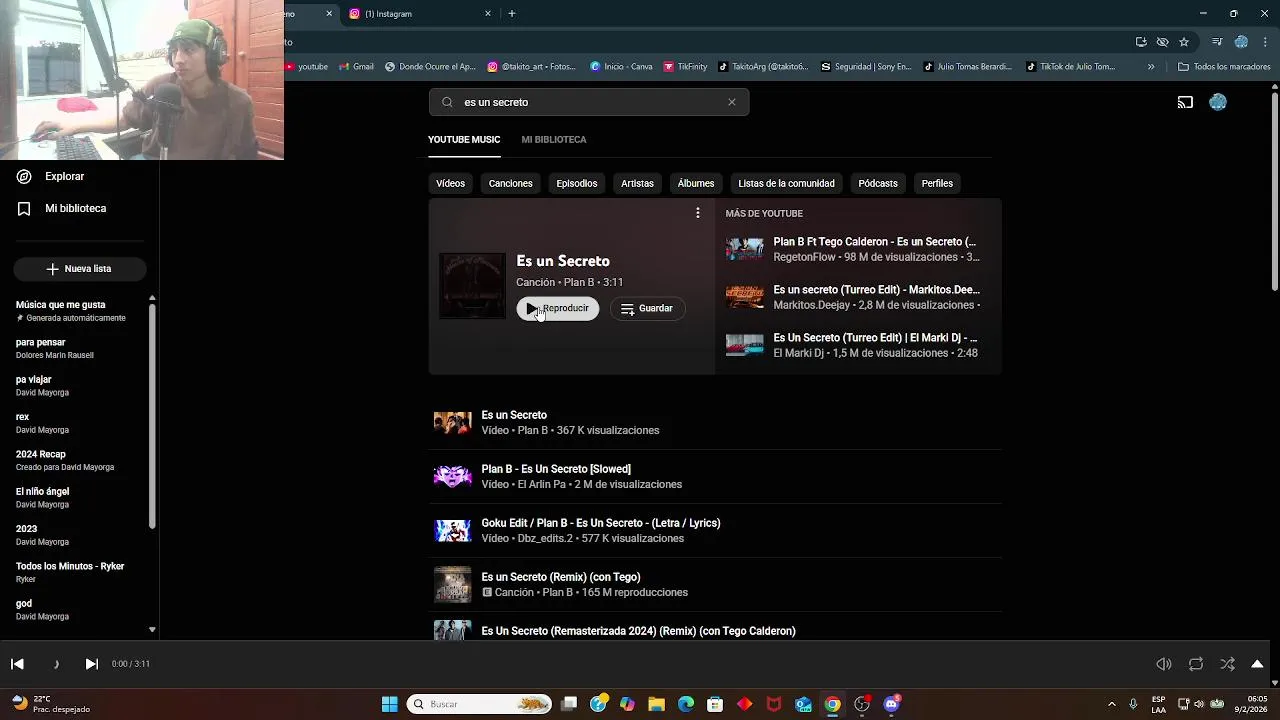Screen dimensions: 1280x720
Task: Create a playlist with Nueva lista
Action: 80,269
